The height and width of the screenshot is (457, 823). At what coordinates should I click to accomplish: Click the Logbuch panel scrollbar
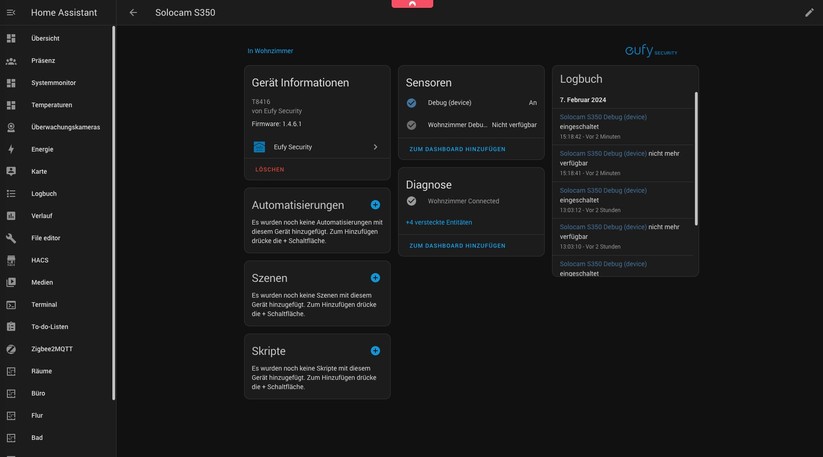tap(695, 160)
